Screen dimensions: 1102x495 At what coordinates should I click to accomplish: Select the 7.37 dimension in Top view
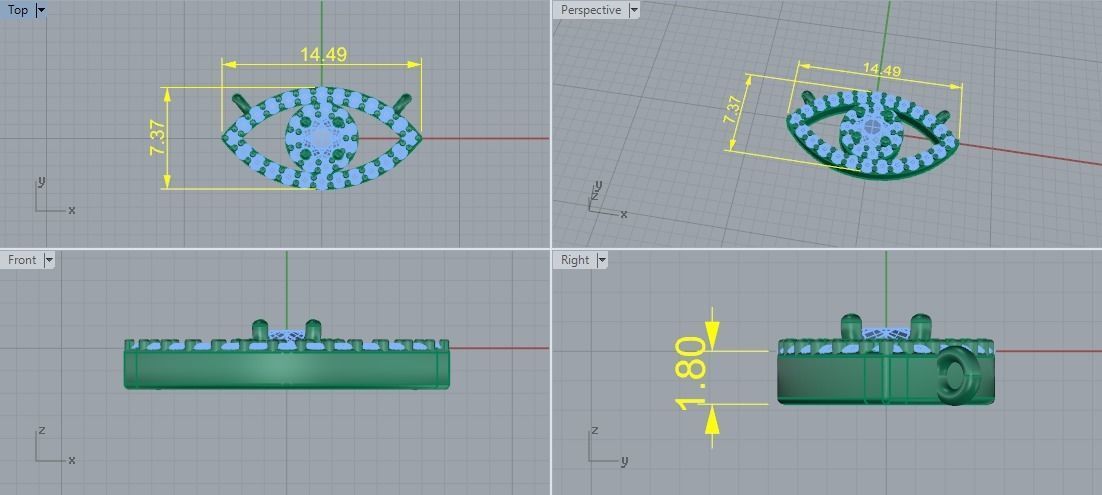pos(157,138)
